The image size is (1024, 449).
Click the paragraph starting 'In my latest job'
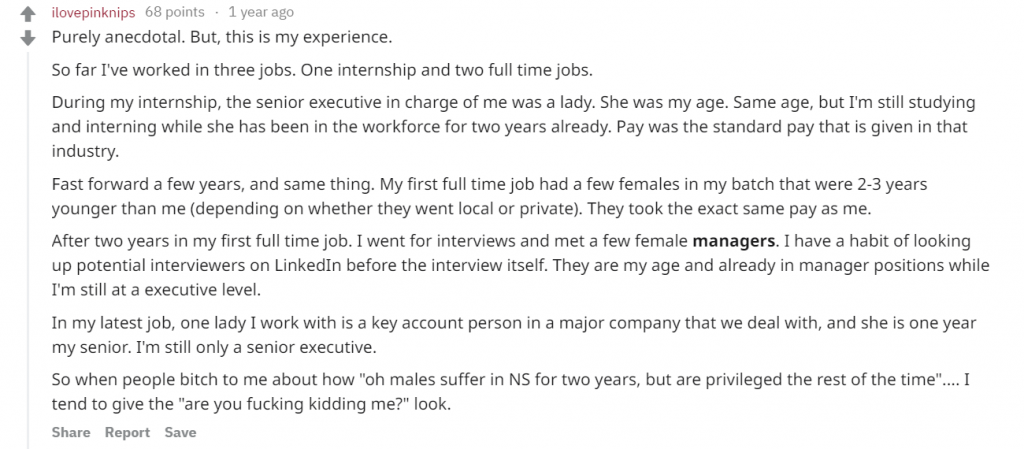click(514, 335)
